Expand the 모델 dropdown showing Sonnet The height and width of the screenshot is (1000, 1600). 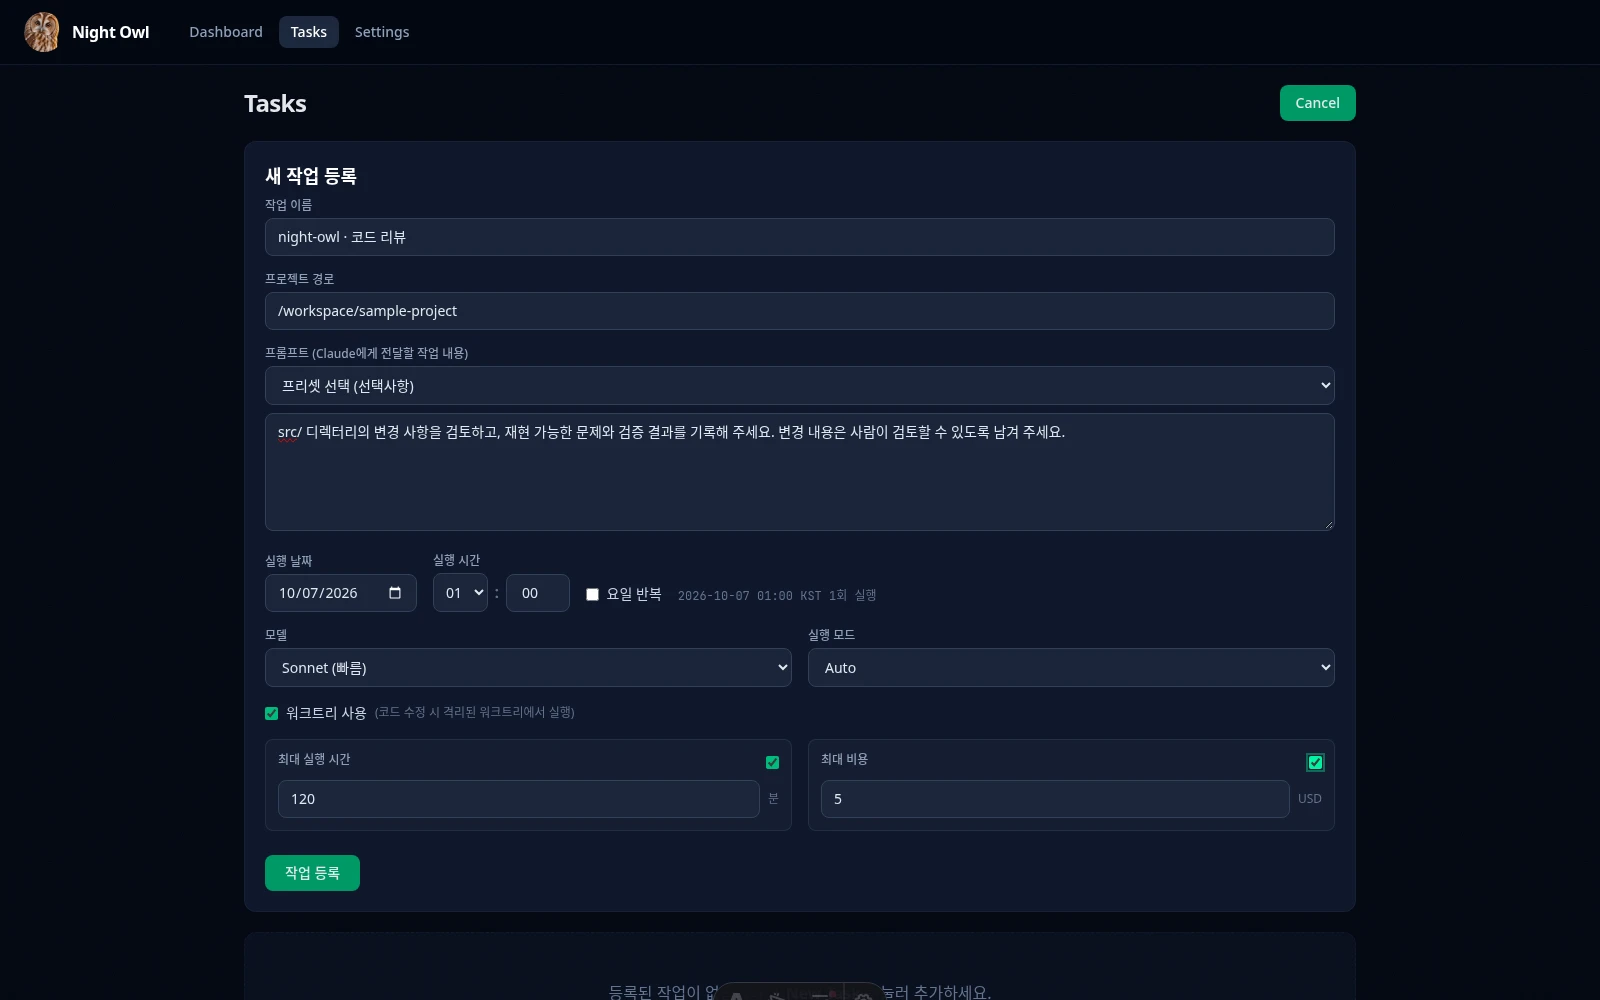[x=528, y=667]
